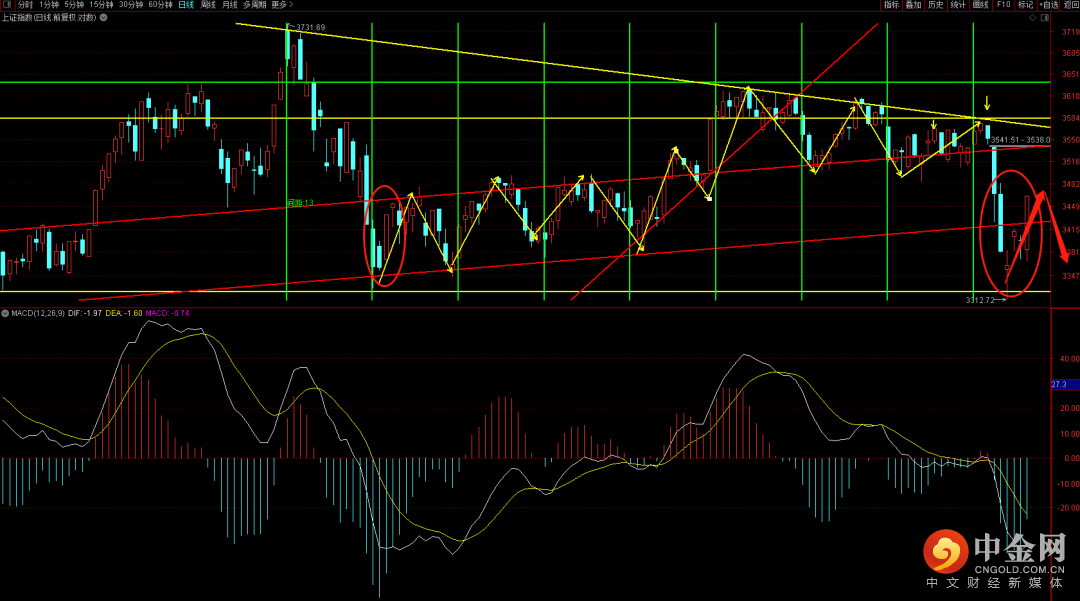1080x601 pixels.
Task: Click the blue 27.3 axis value marker
Action: point(1065,384)
